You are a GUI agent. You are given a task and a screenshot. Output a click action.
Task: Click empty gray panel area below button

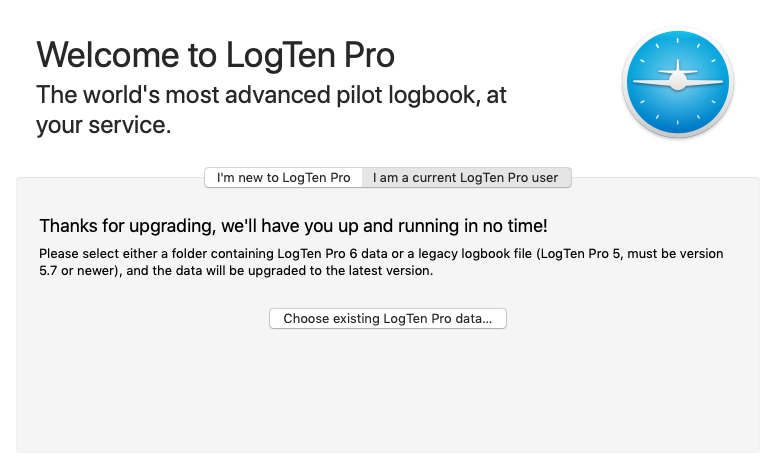[x=388, y=390]
